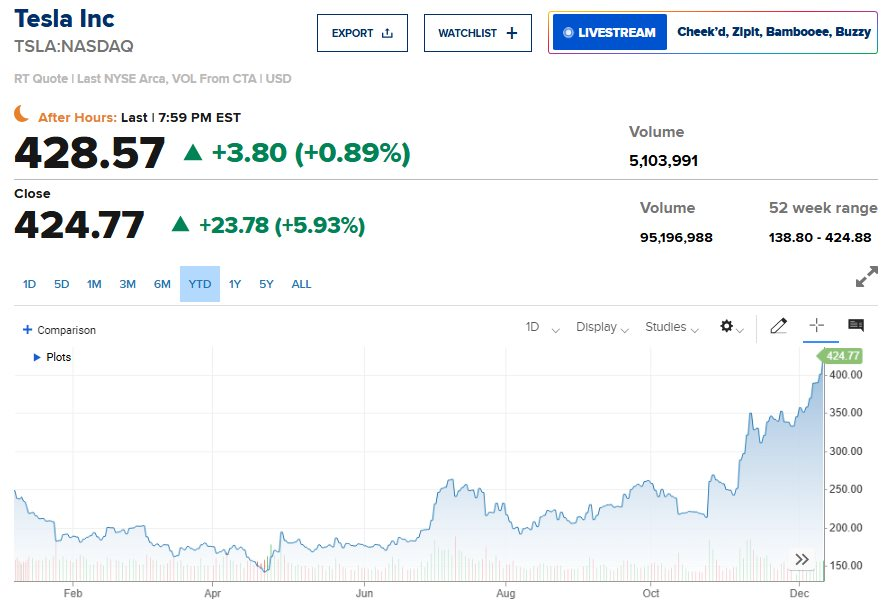Click the plus icon to add Comparison
Viewport: 885px width, 614px height.
[27, 330]
